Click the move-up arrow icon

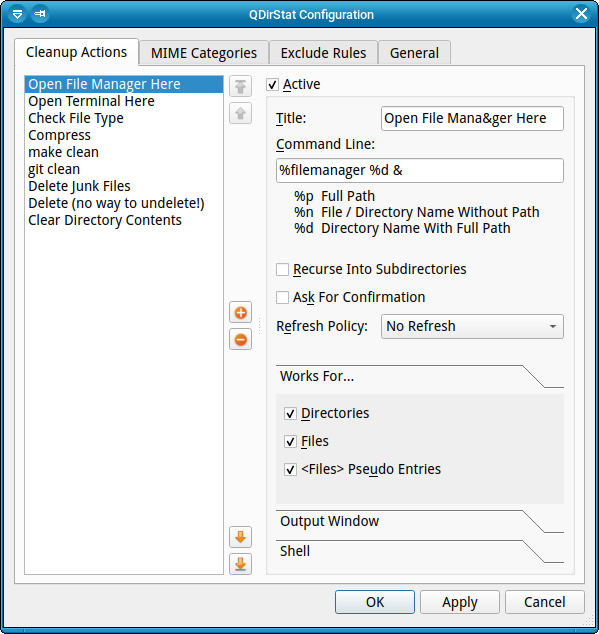(240, 113)
